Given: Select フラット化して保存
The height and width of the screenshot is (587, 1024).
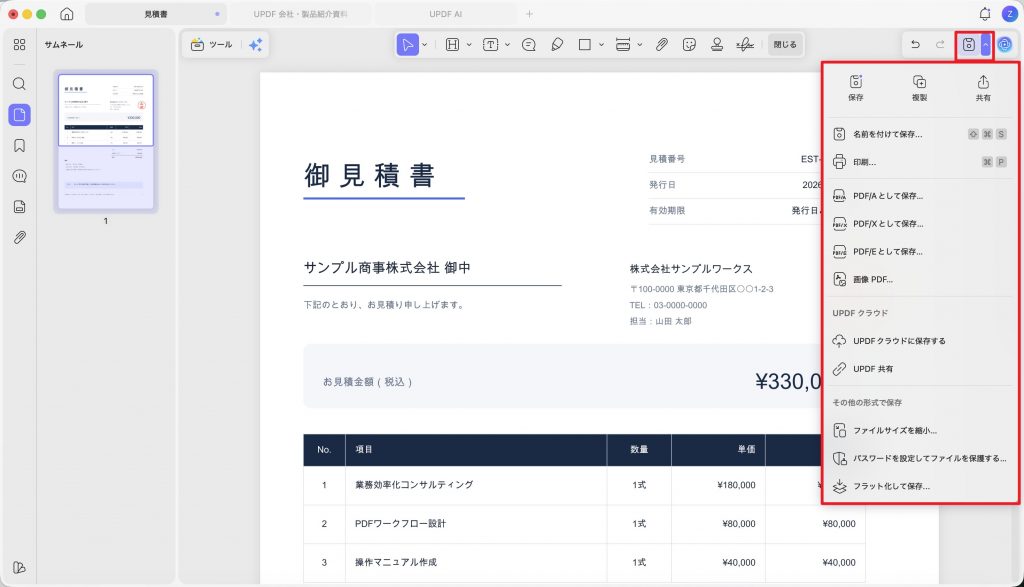Looking at the screenshot, I should coord(920,486).
